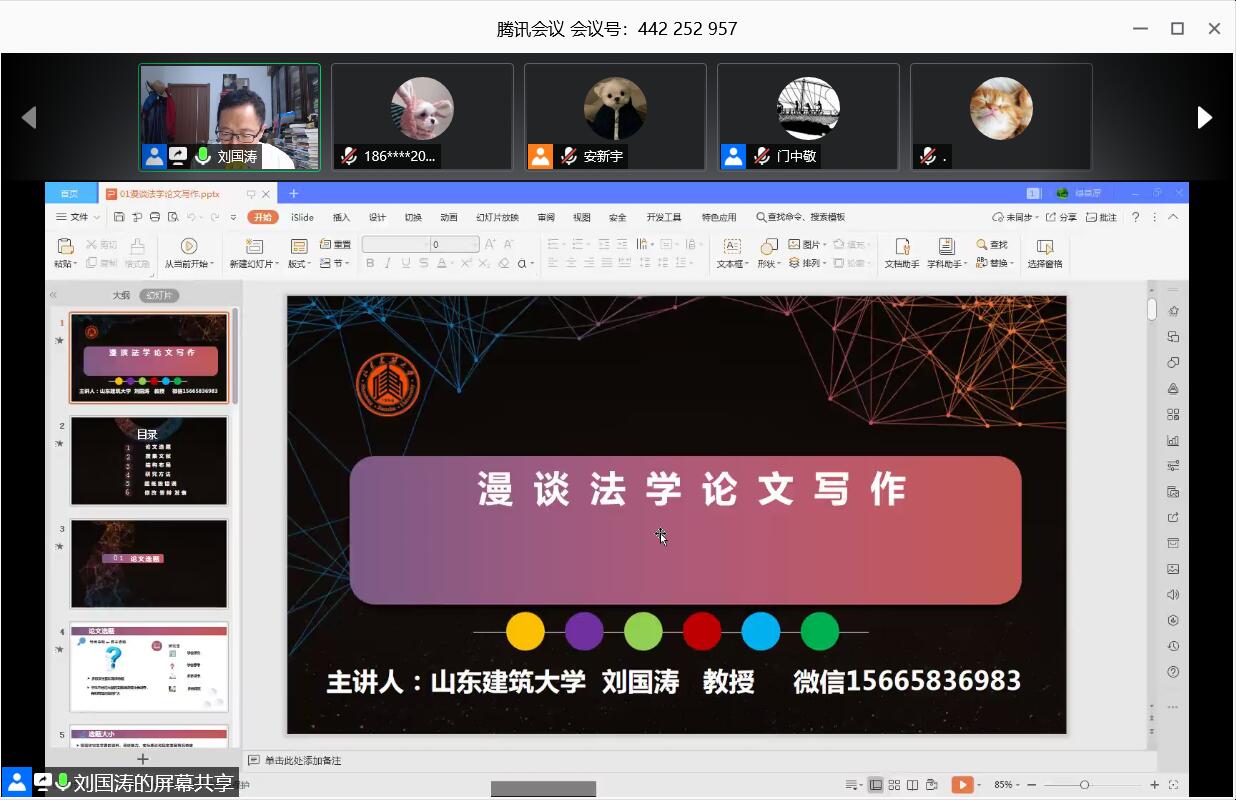Click the Share (分享) button
Image resolution: width=1236 pixels, height=800 pixels.
click(x=1063, y=217)
